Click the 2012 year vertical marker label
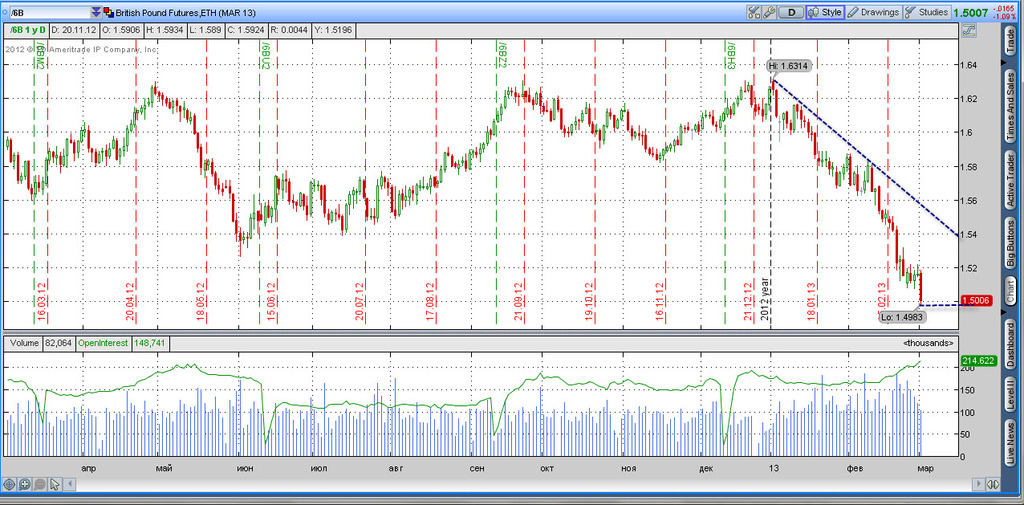 pos(765,298)
